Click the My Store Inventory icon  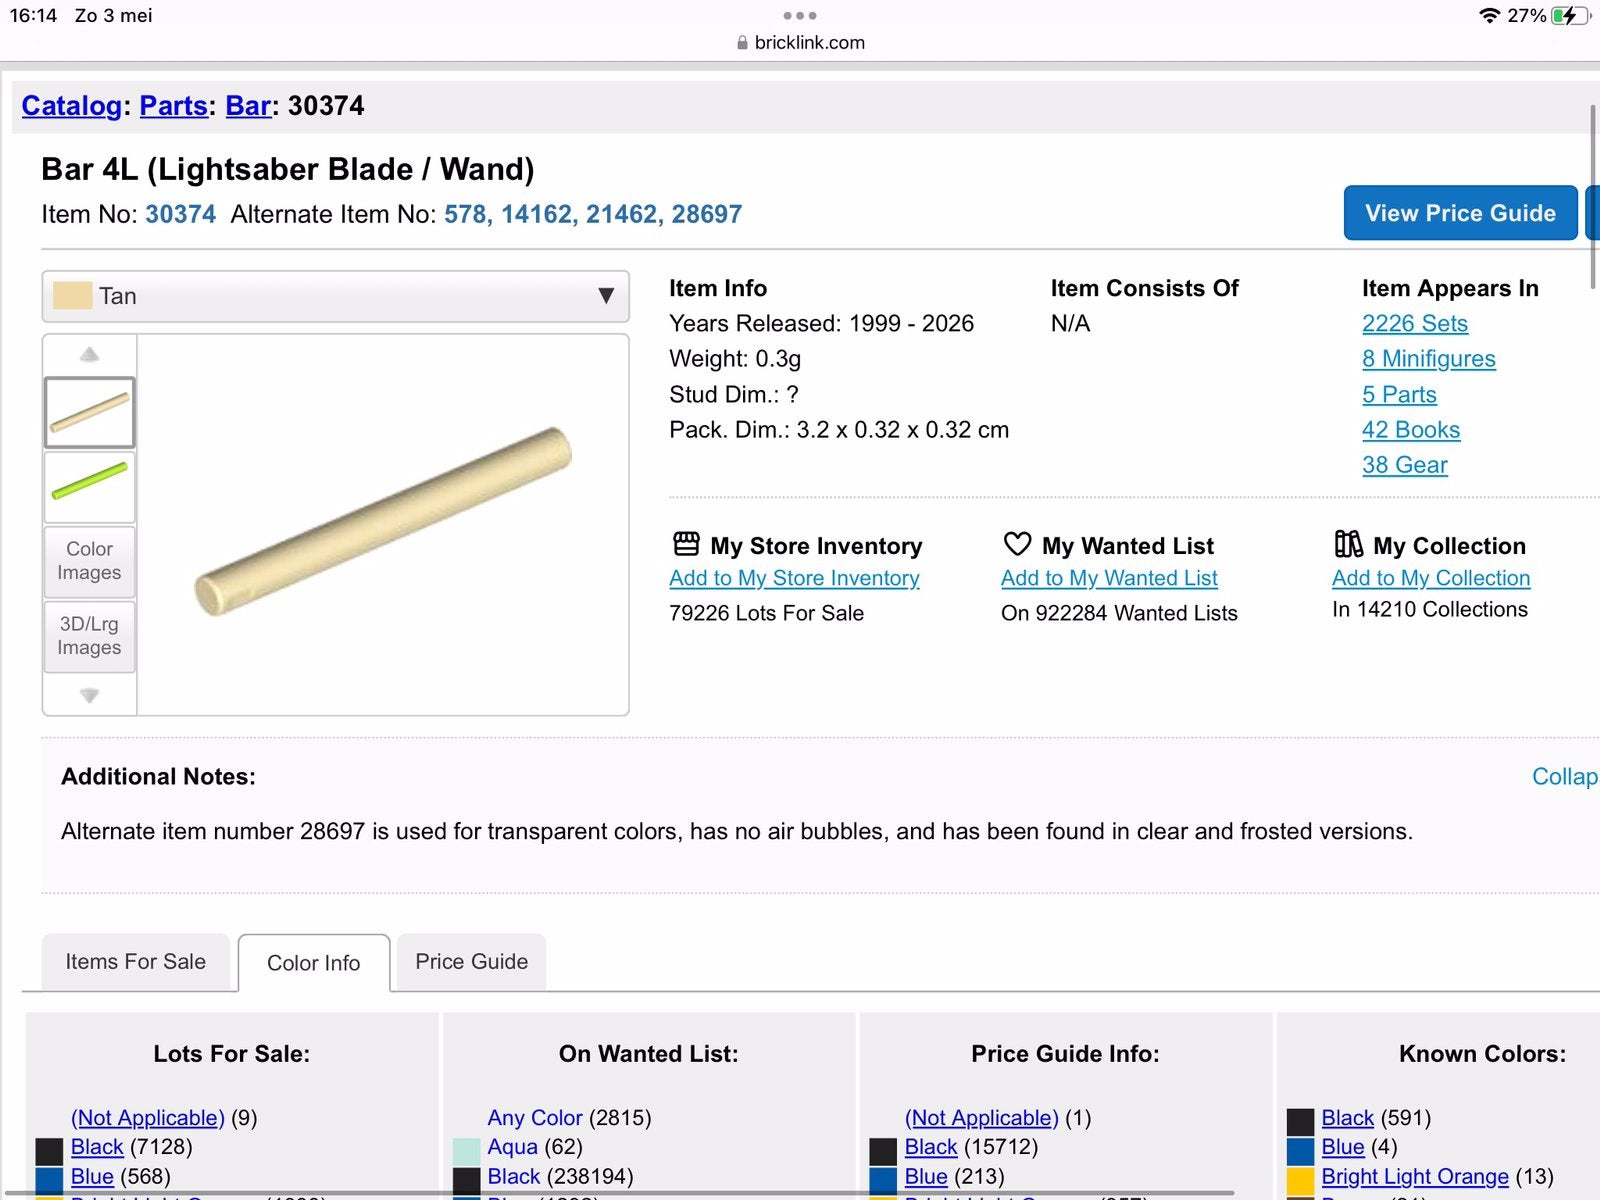686,544
